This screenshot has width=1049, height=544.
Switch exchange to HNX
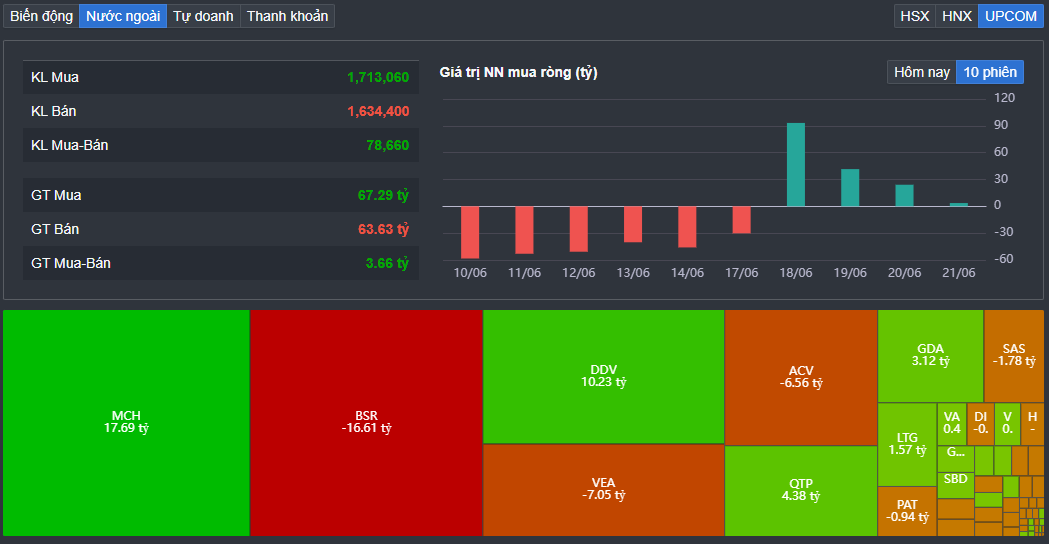pyautogui.click(x=956, y=16)
